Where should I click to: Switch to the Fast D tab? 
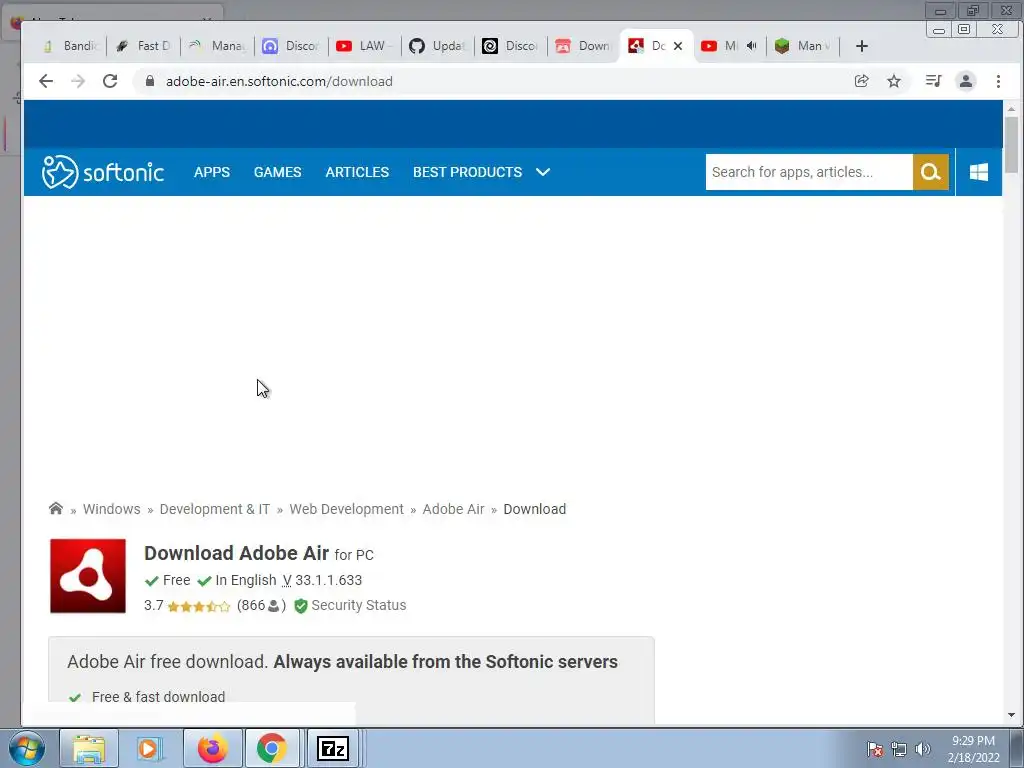tap(143, 46)
